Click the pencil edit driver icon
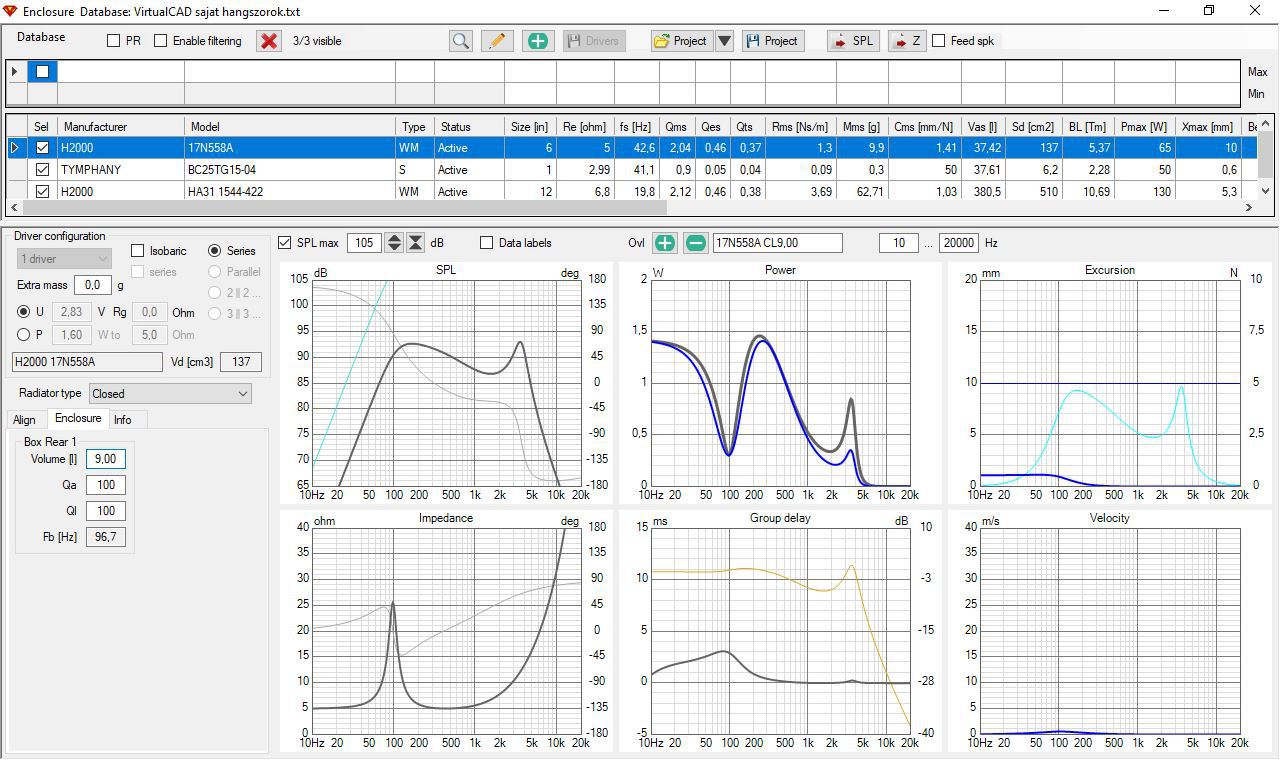This screenshot has width=1280, height=760. point(497,41)
